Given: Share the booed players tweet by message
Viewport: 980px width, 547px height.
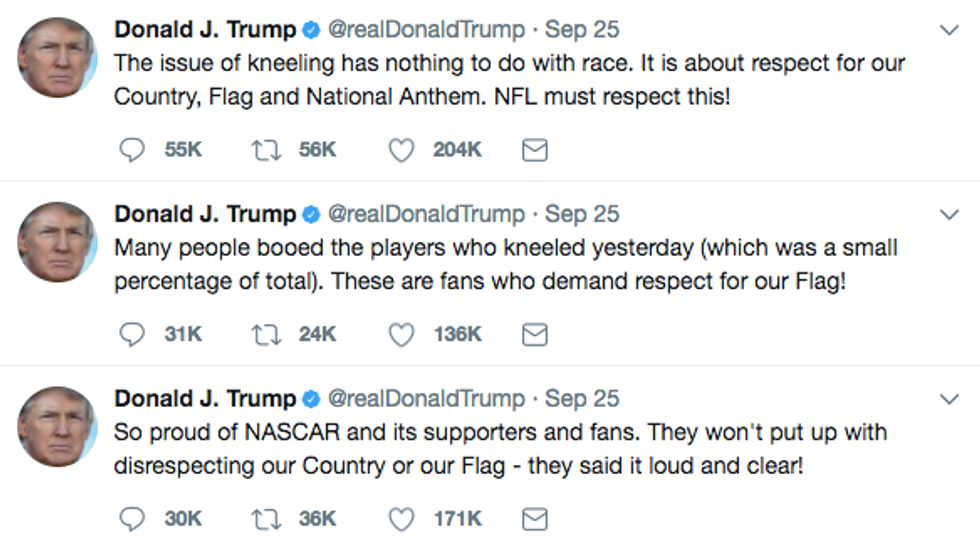Looking at the screenshot, I should pyautogui.click(x=535, y=334).
